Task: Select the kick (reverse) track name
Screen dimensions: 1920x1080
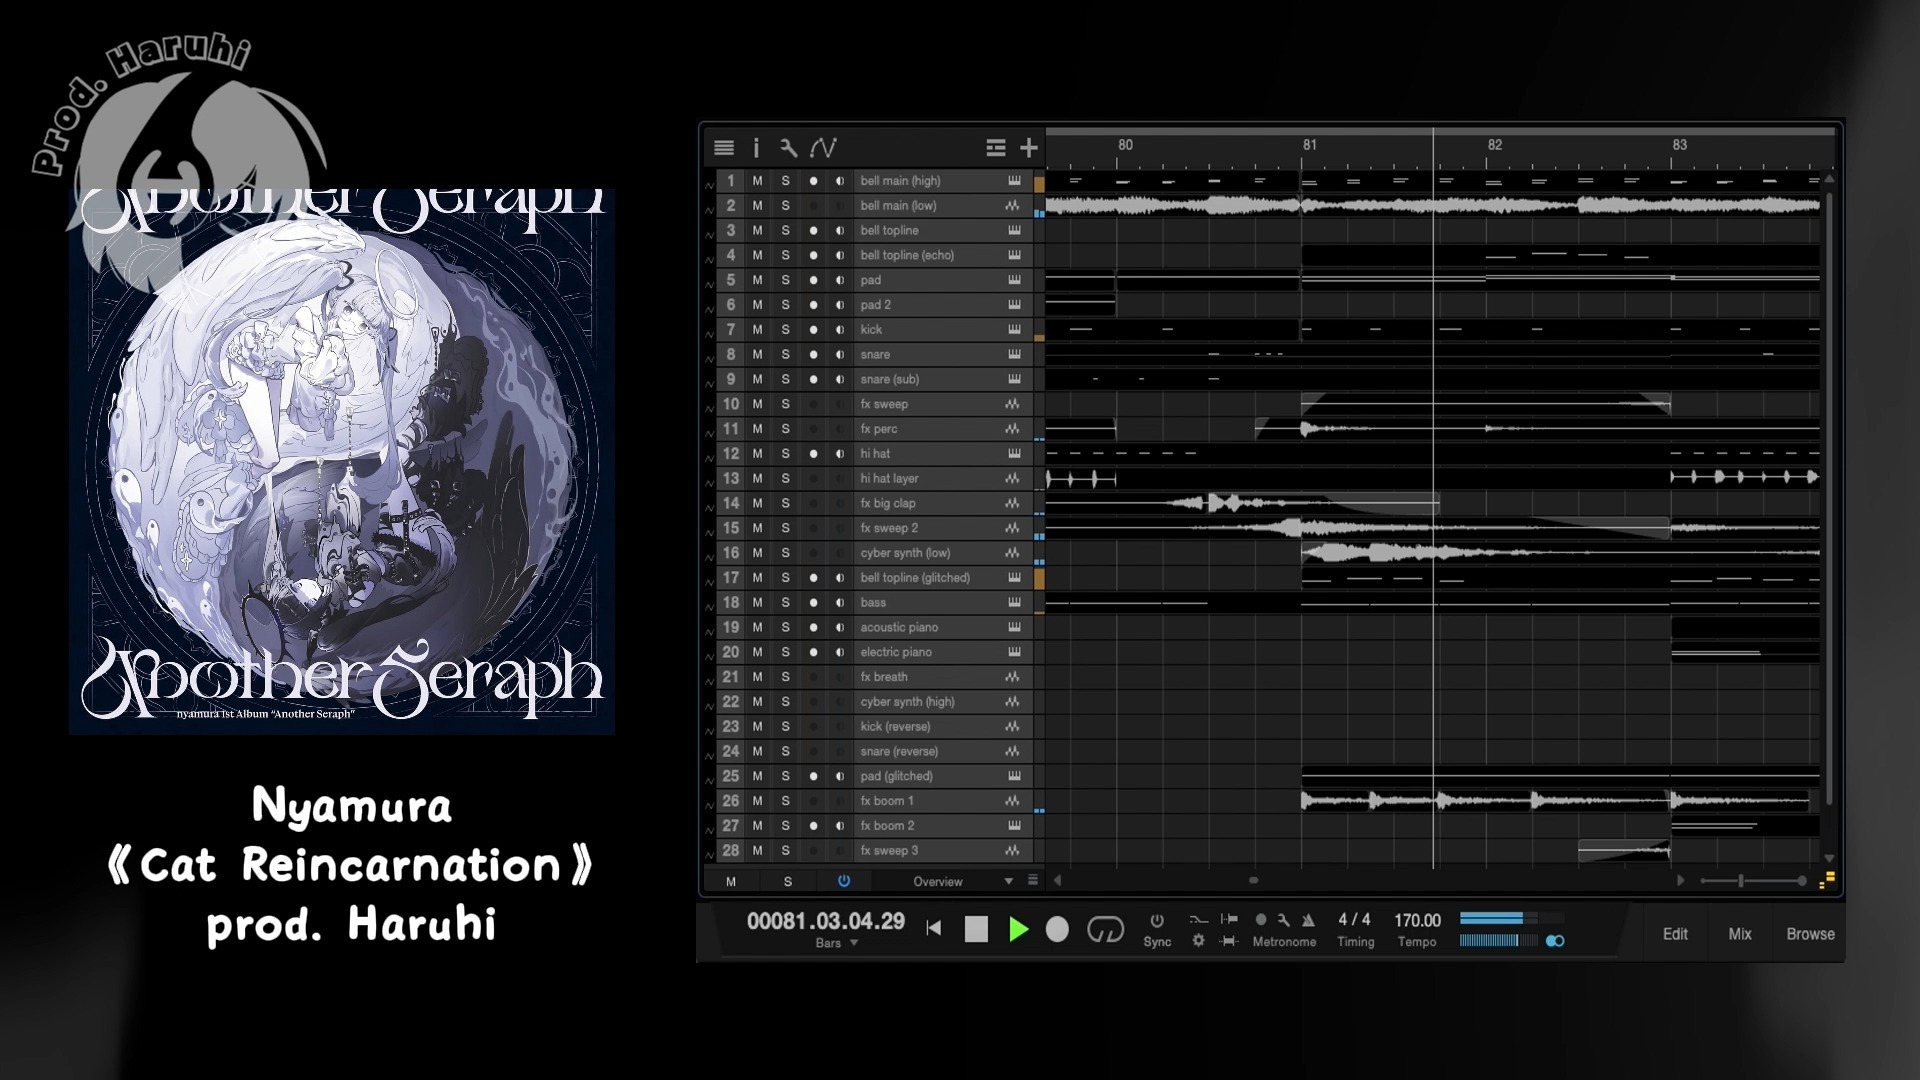Action: click(x=895, y=727)
